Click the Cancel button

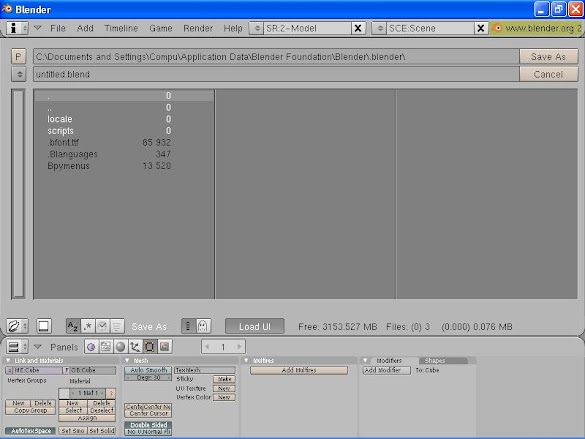pyautogui.click(x=548, y=74)
